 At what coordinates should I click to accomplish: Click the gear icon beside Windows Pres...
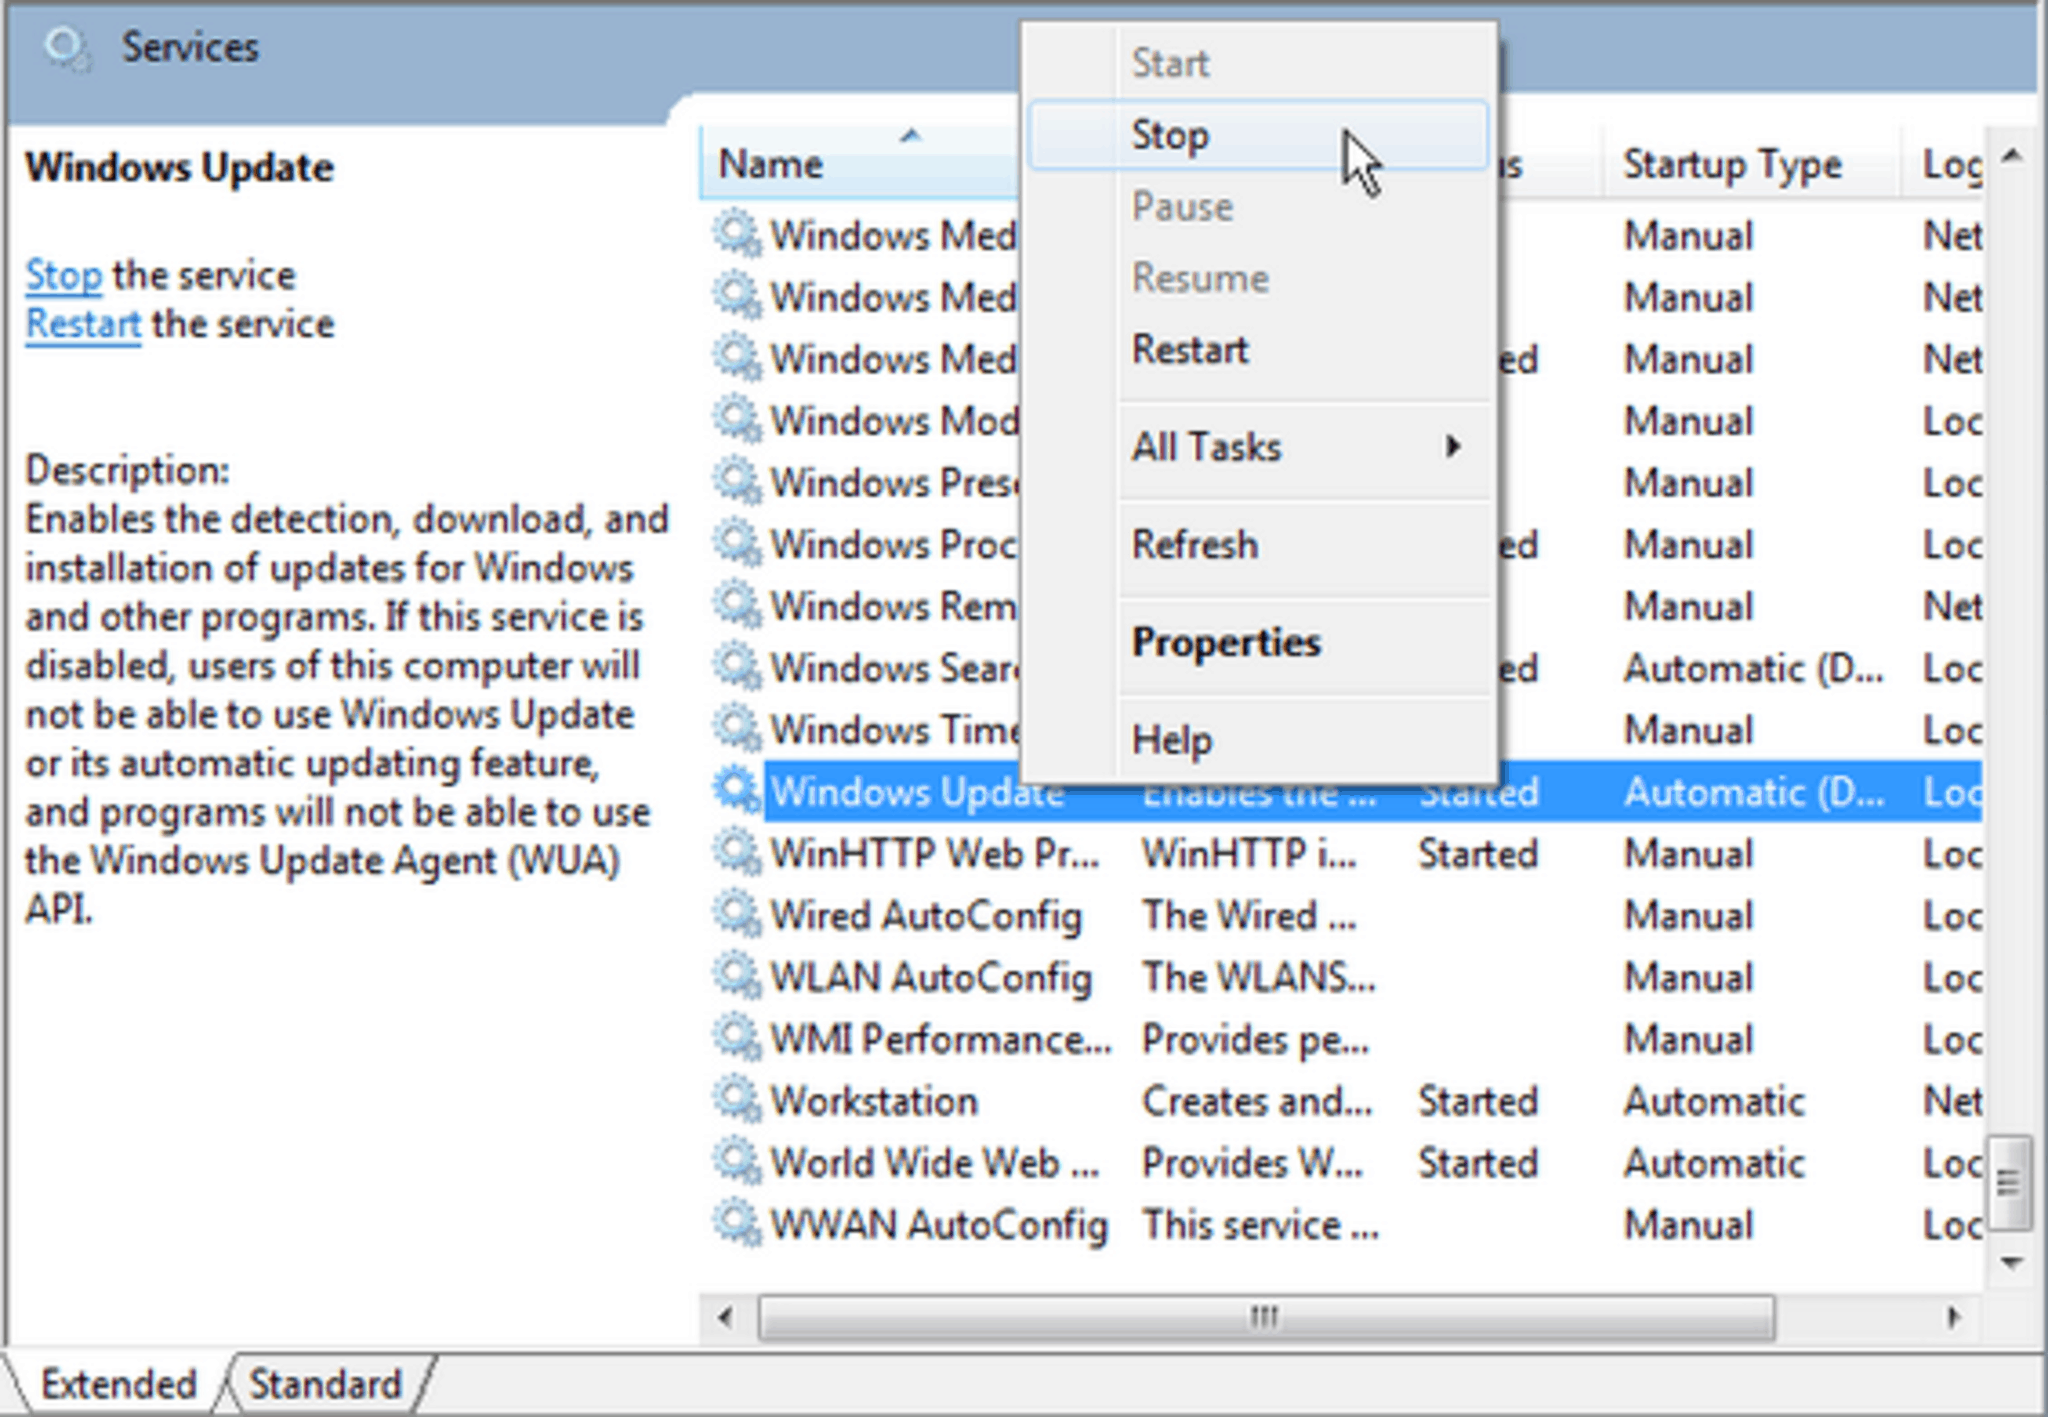tap(737, 481)
